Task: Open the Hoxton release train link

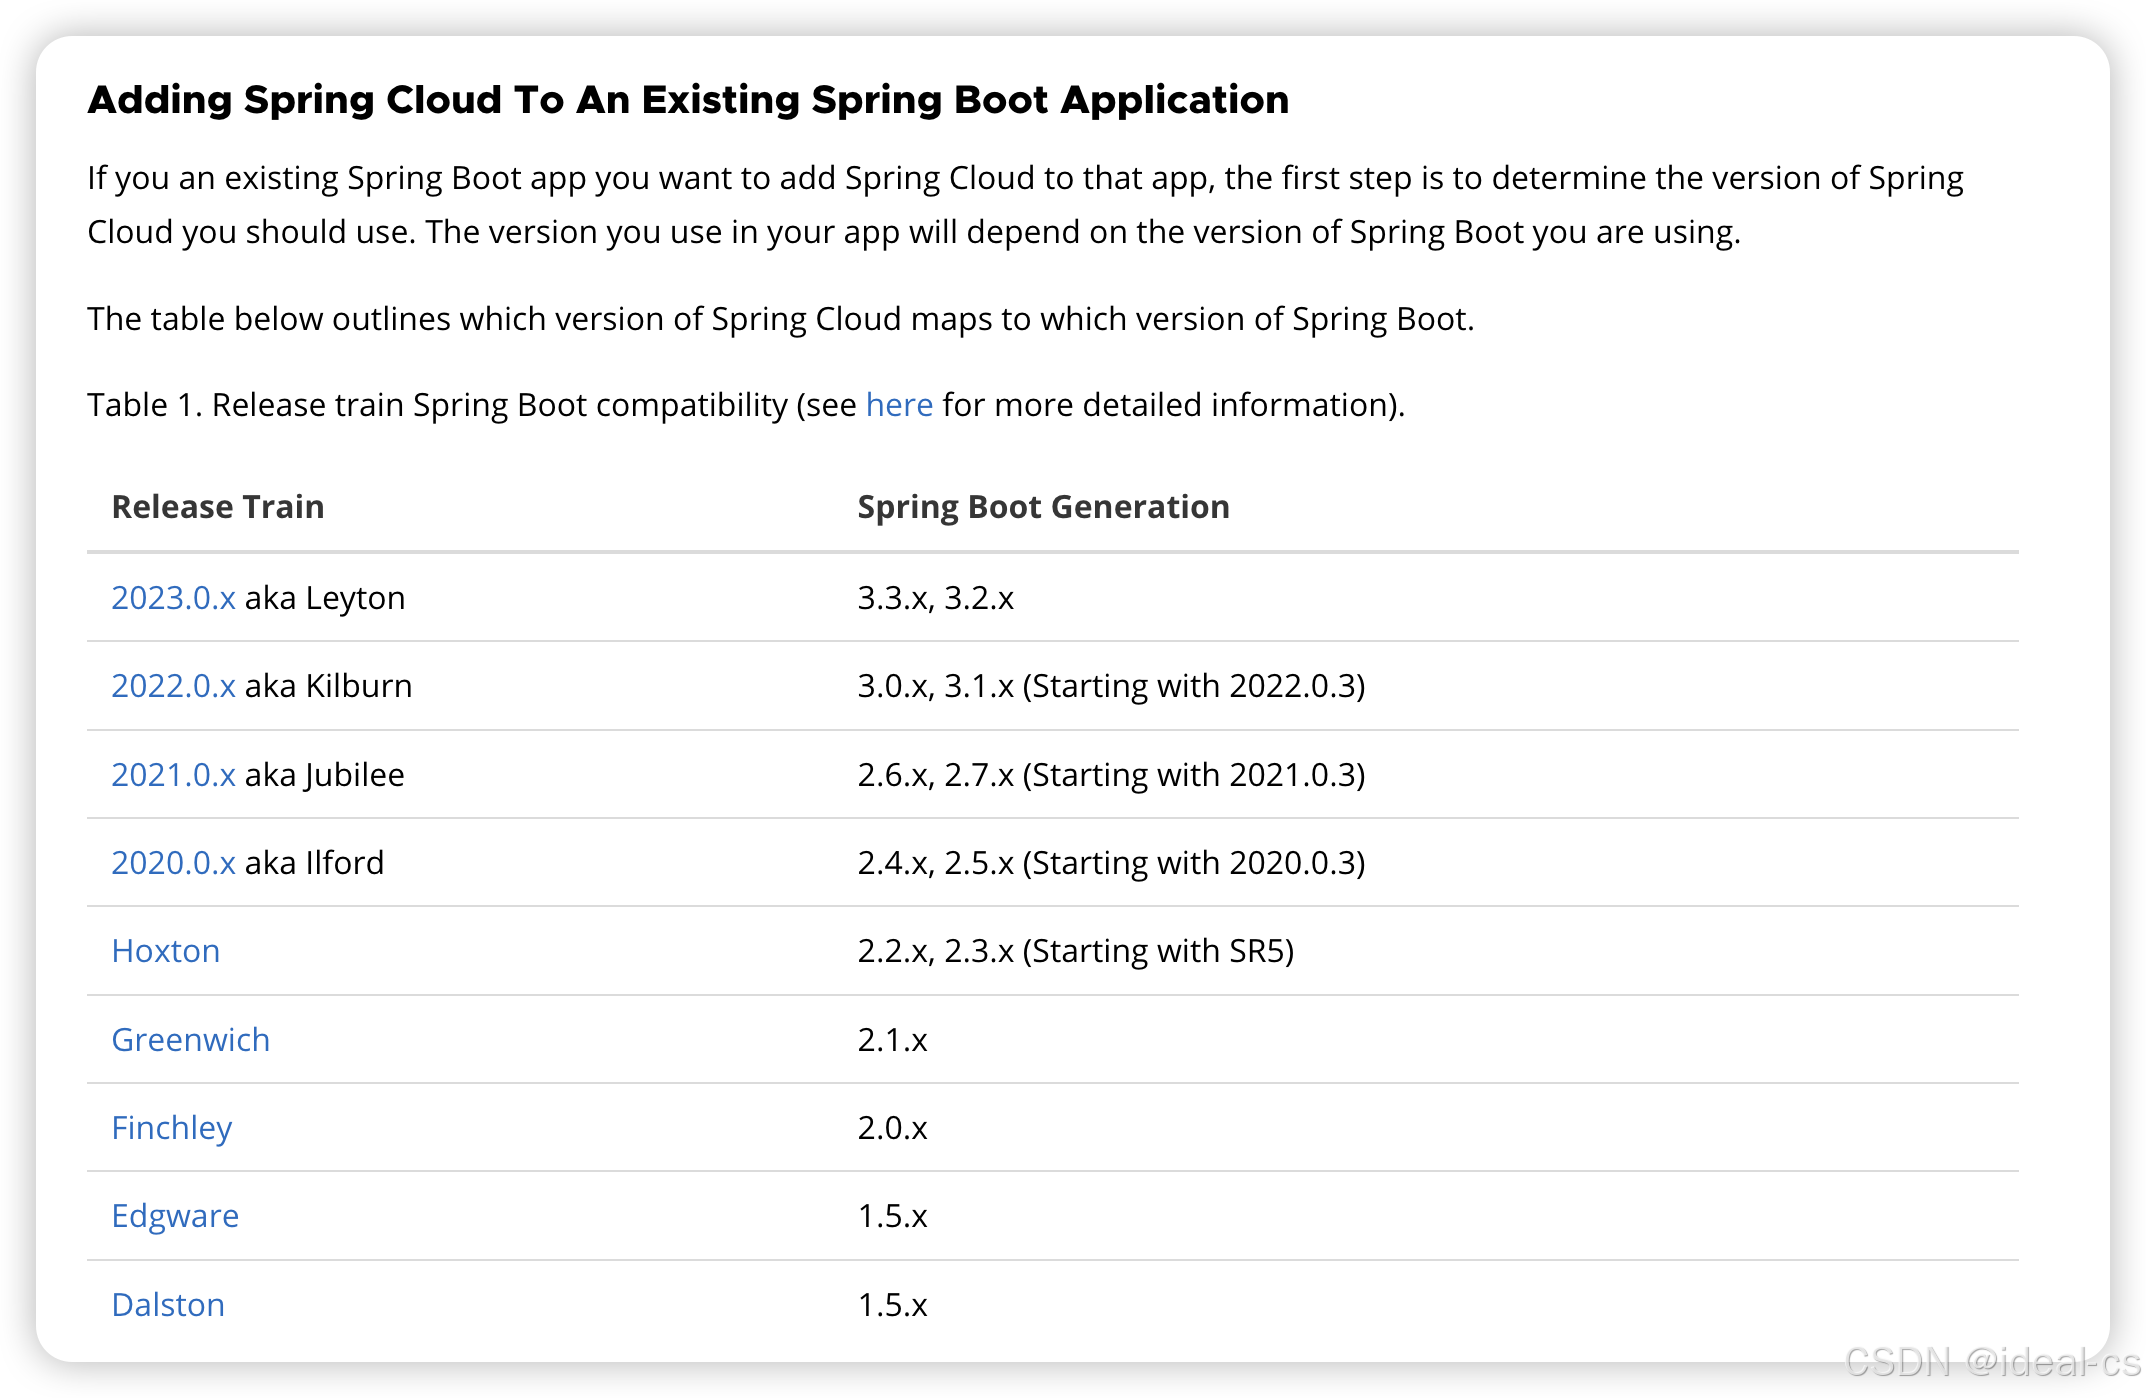Action: click(x=166, y=951)
